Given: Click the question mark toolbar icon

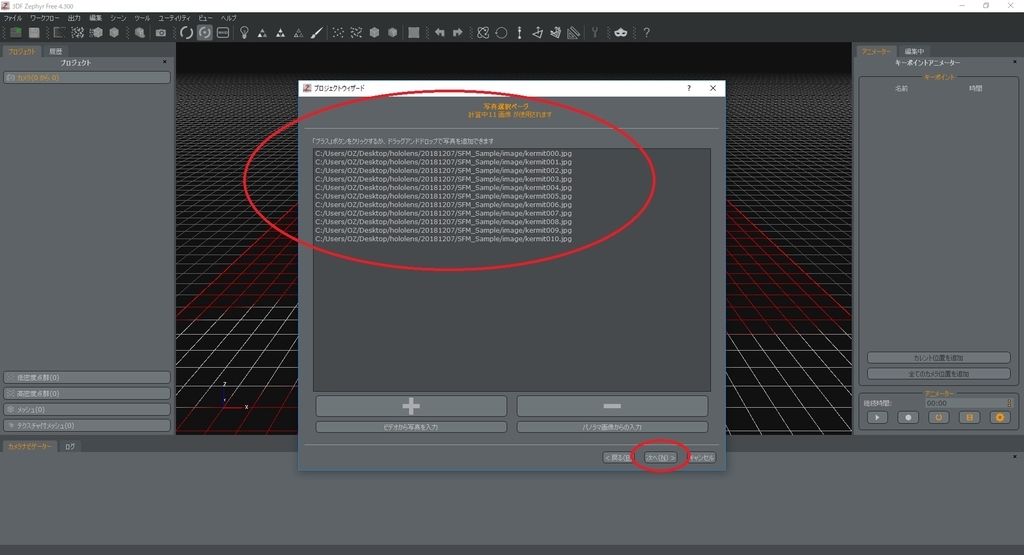Looking at the screenshot, I should coord(647,33).
